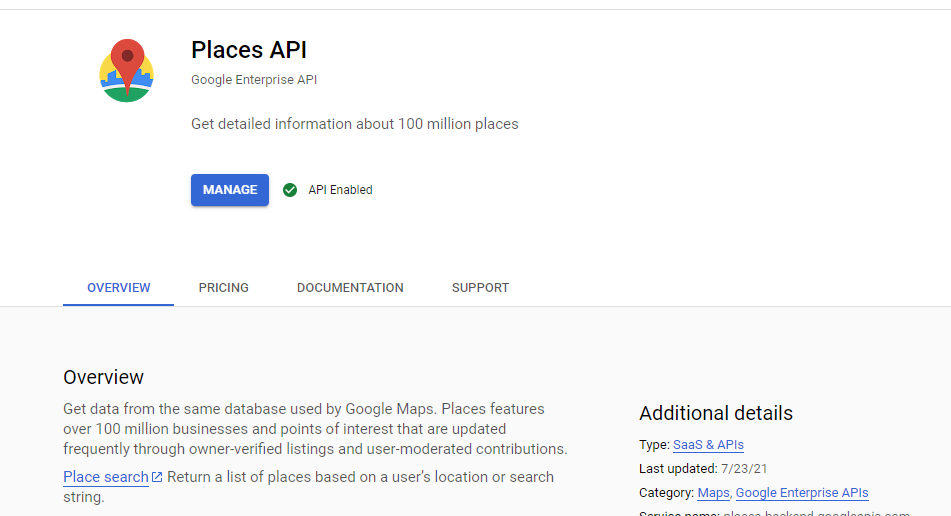This screenshot has height=516, width=951.
Task: Open the OVERVIEW tab
Action: pyautogui.click(x=118, y=288)
